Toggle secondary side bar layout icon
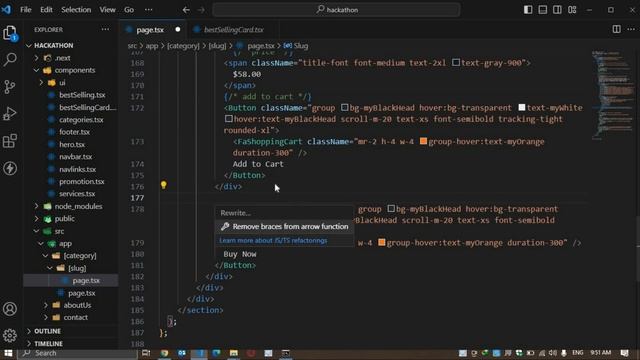Image resolution: width=640 pixels, height=360 pixels. click(x=557, y=9)
